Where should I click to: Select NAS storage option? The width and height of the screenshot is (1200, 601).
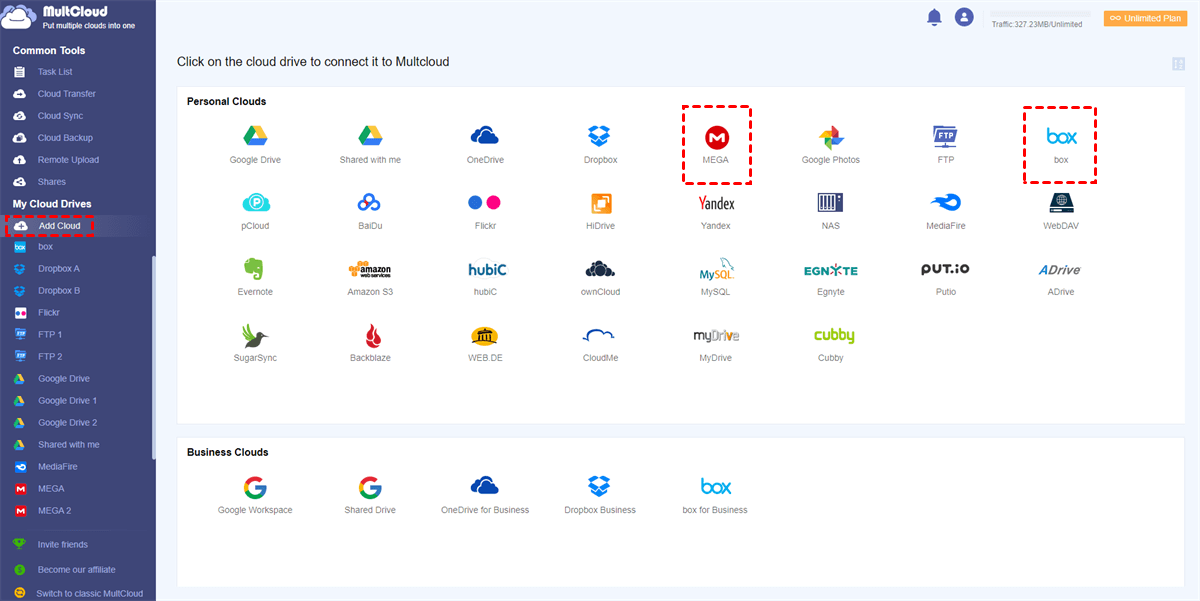click(831, 211)
